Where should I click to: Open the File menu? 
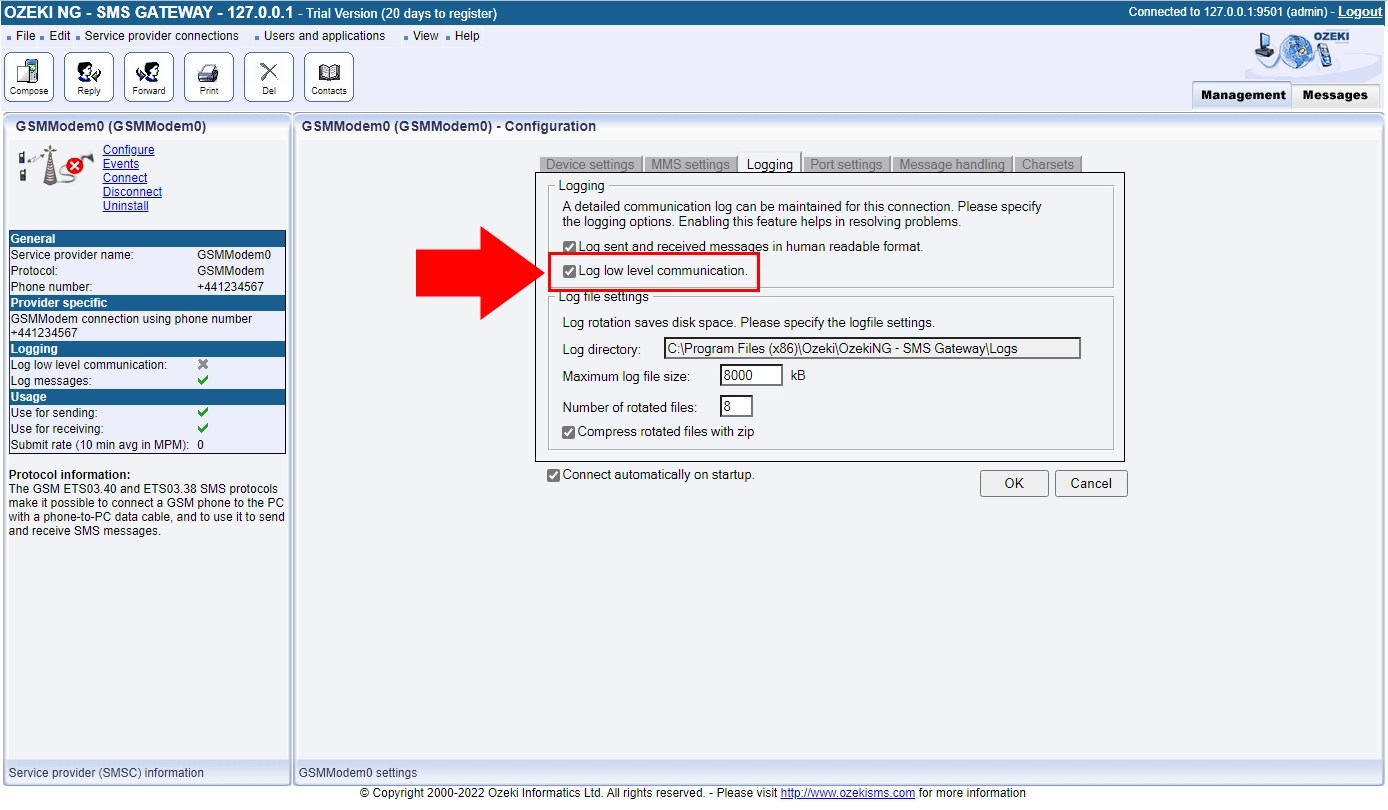[25, 36]
